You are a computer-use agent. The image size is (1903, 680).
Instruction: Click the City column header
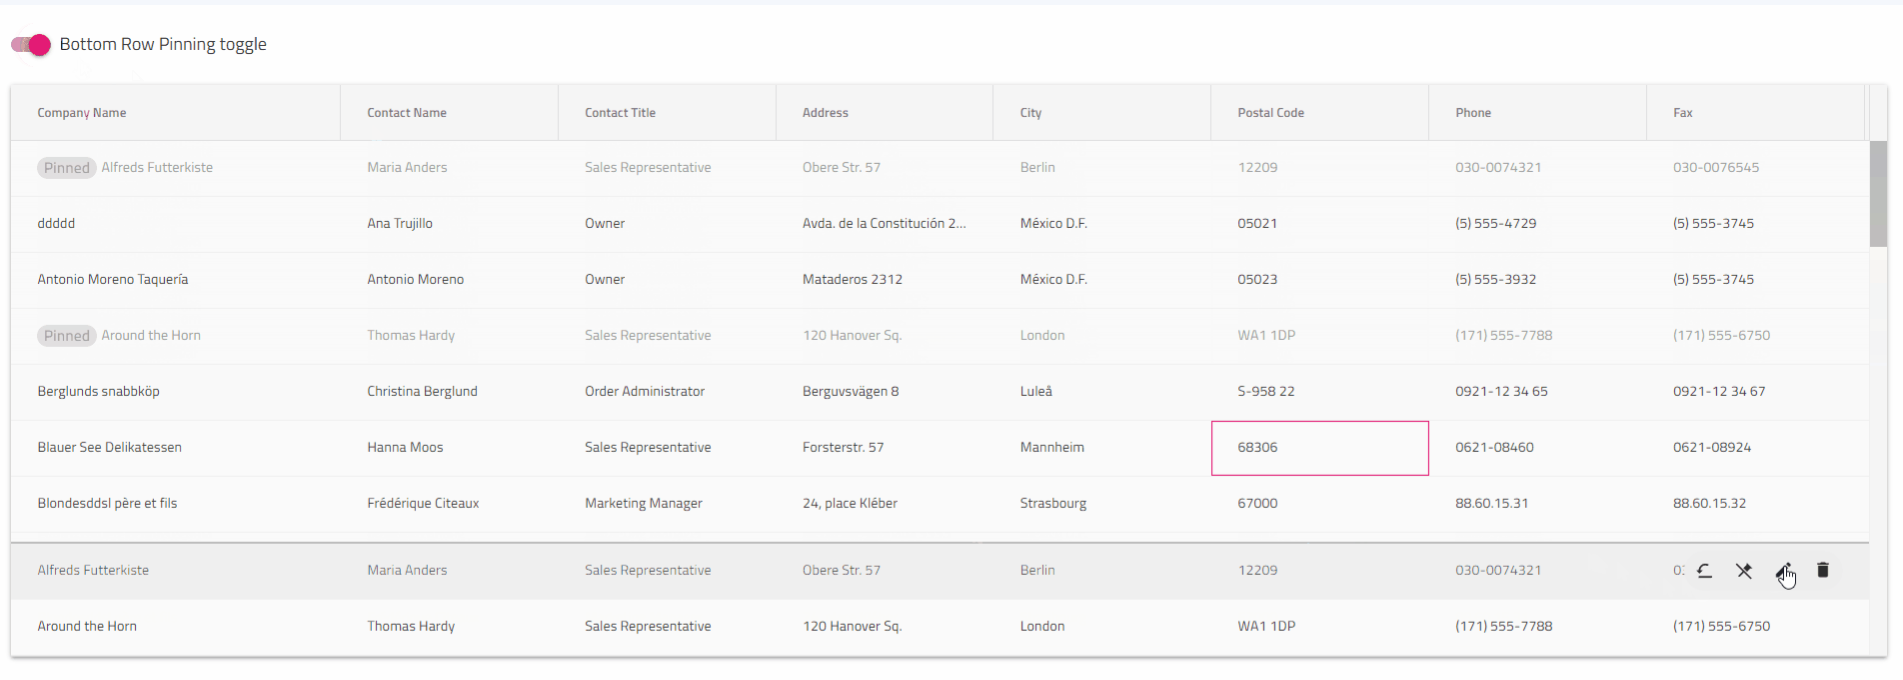(1030, 113)
